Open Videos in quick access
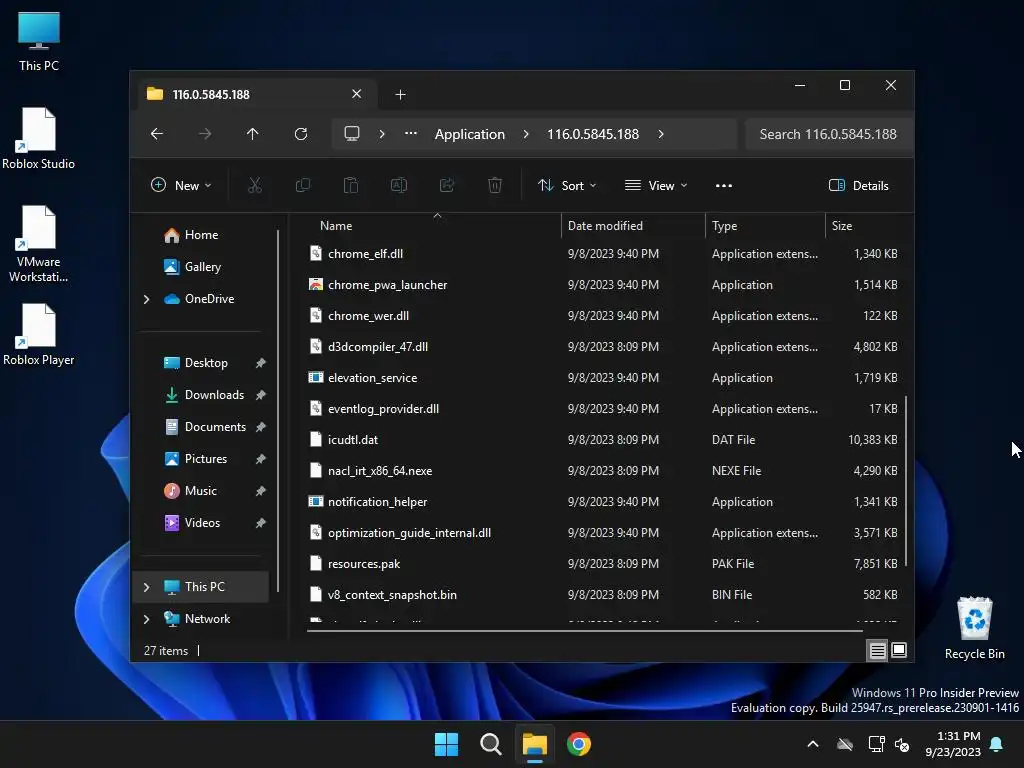 pyautogui.click(x=202, y=523)
